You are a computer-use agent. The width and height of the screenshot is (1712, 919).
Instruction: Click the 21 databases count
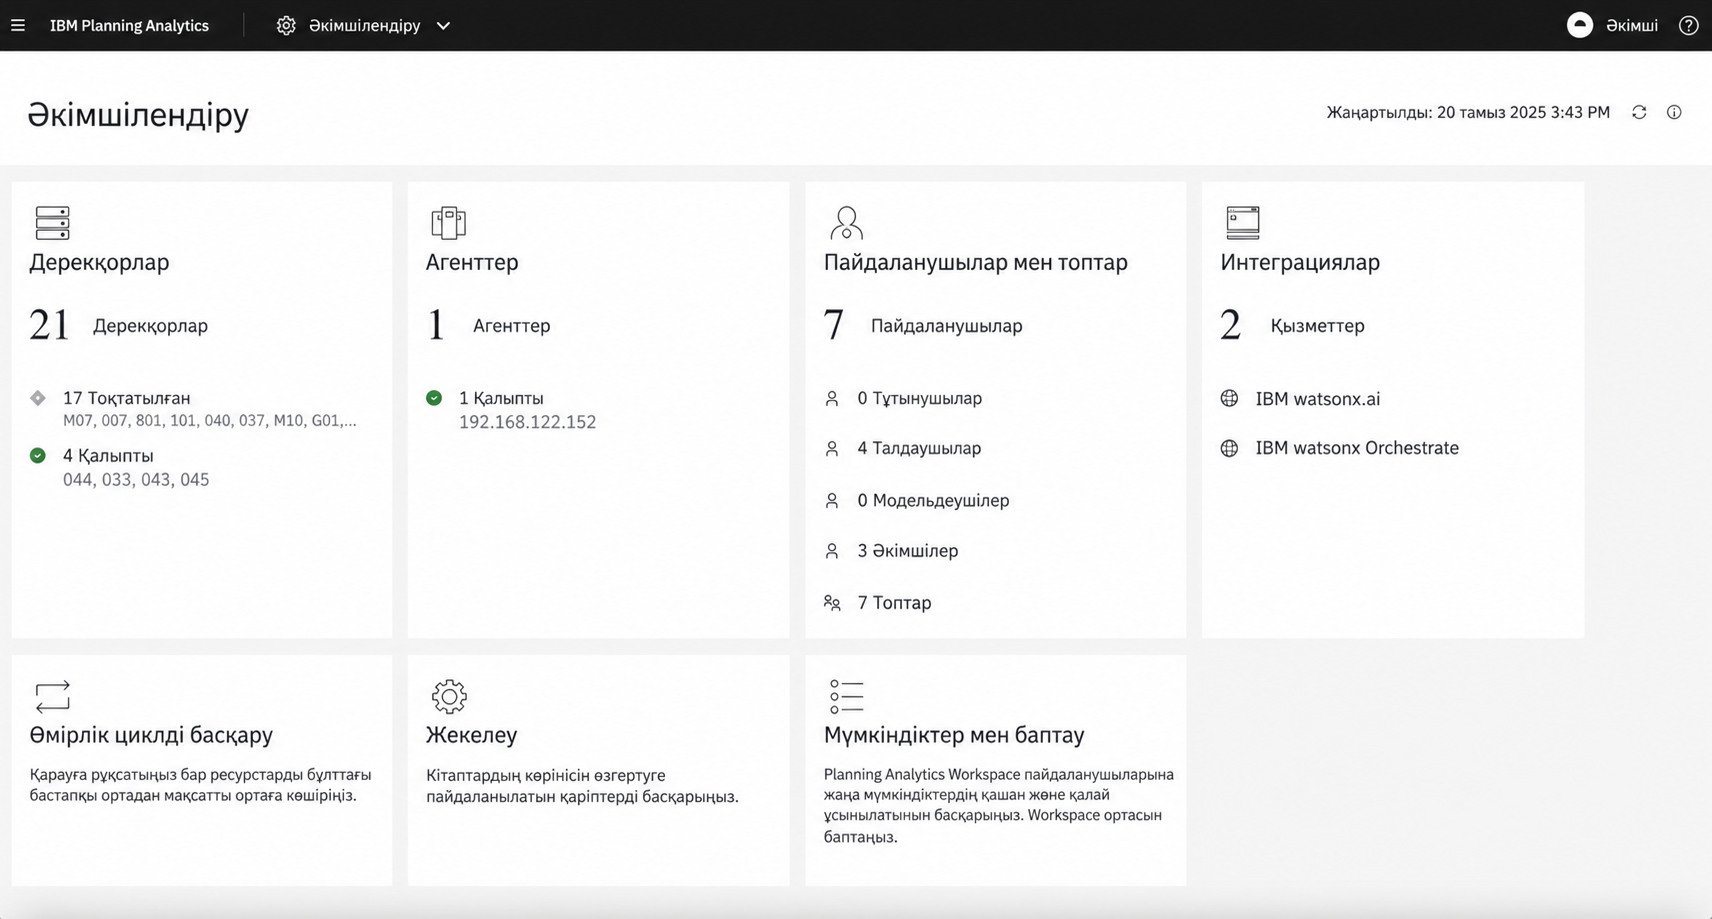[x=49, y=325]
